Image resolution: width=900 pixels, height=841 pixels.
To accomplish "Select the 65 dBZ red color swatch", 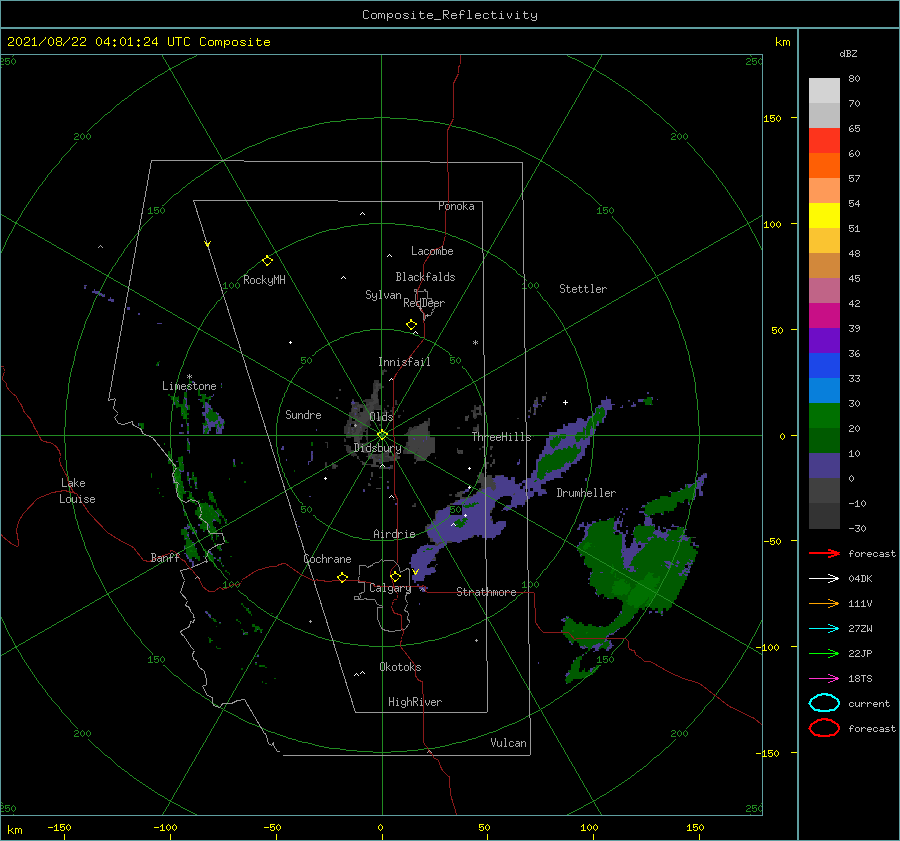I will tap(824, 141).
